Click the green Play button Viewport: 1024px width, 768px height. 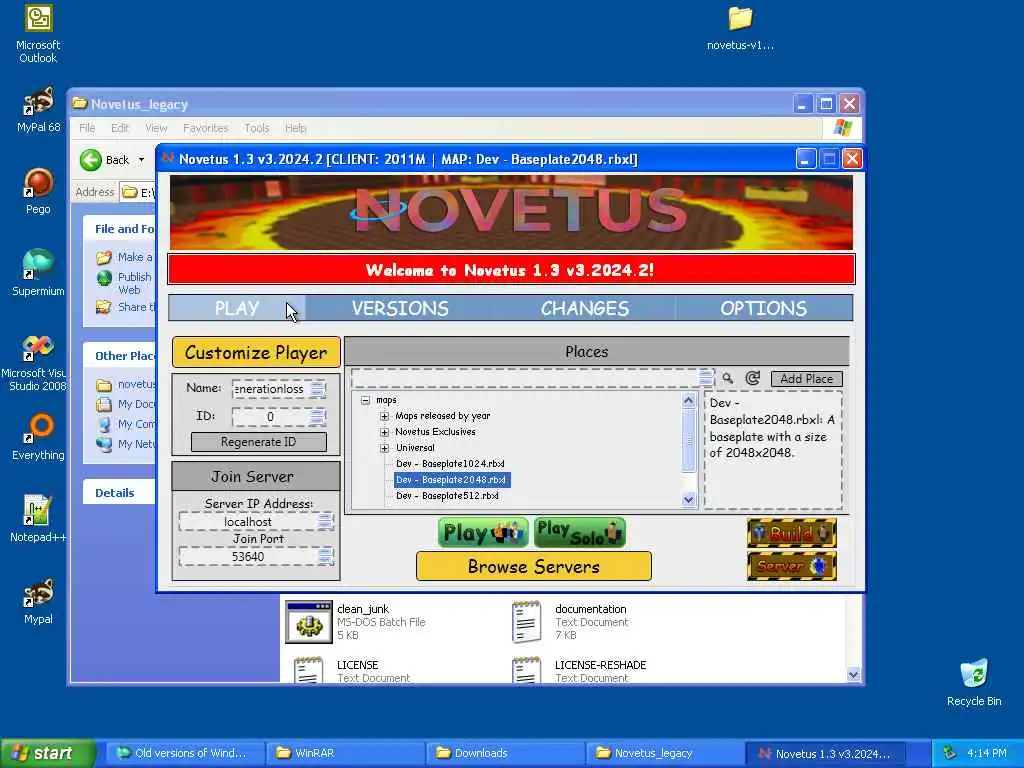pos(483,533)
